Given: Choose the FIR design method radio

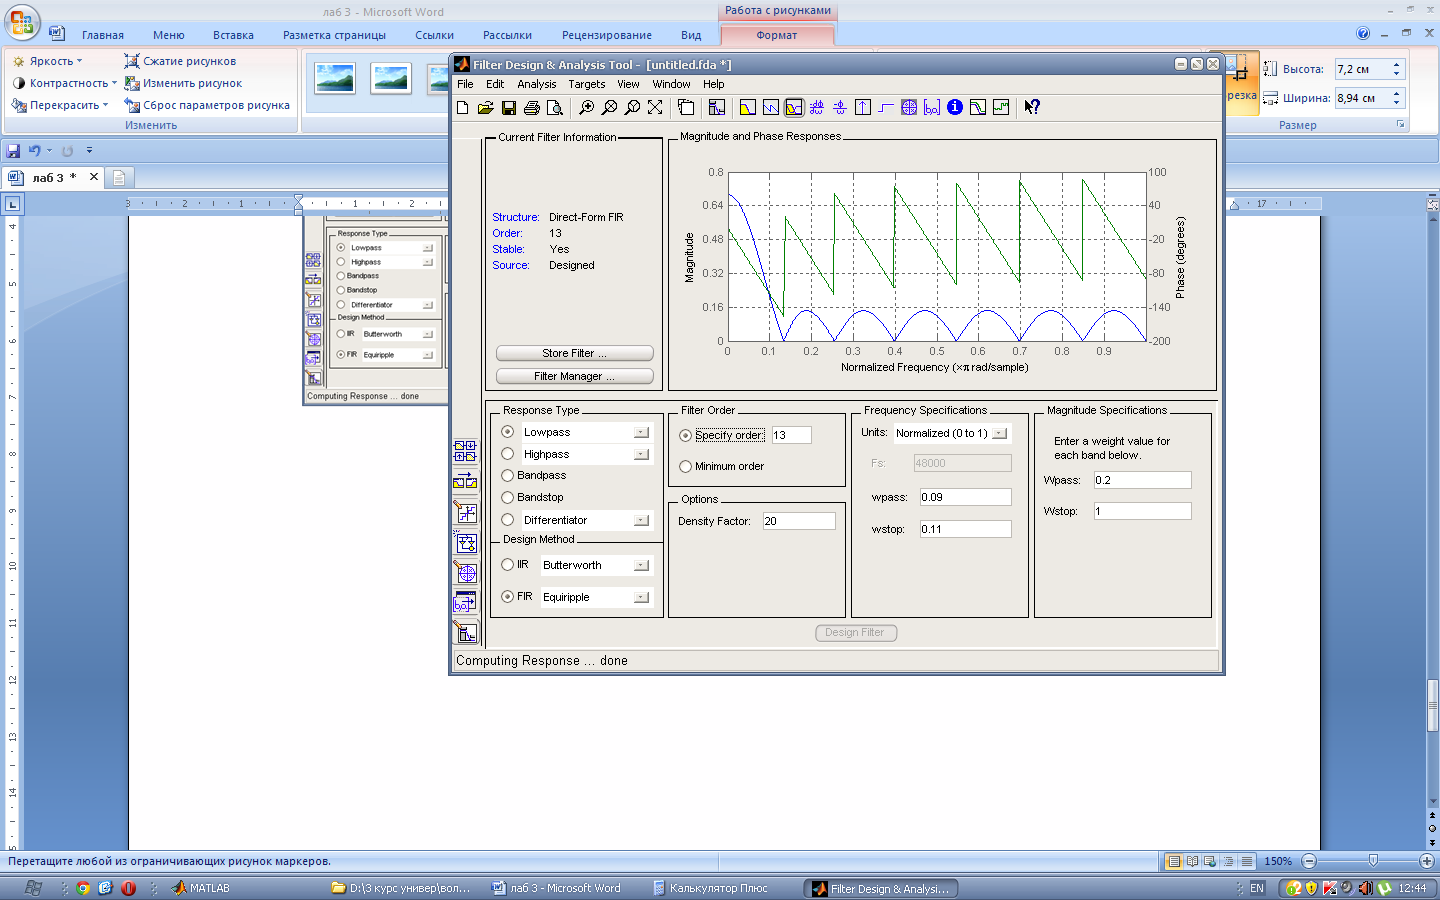Looking at the screenshot, I should coord(508,597).
